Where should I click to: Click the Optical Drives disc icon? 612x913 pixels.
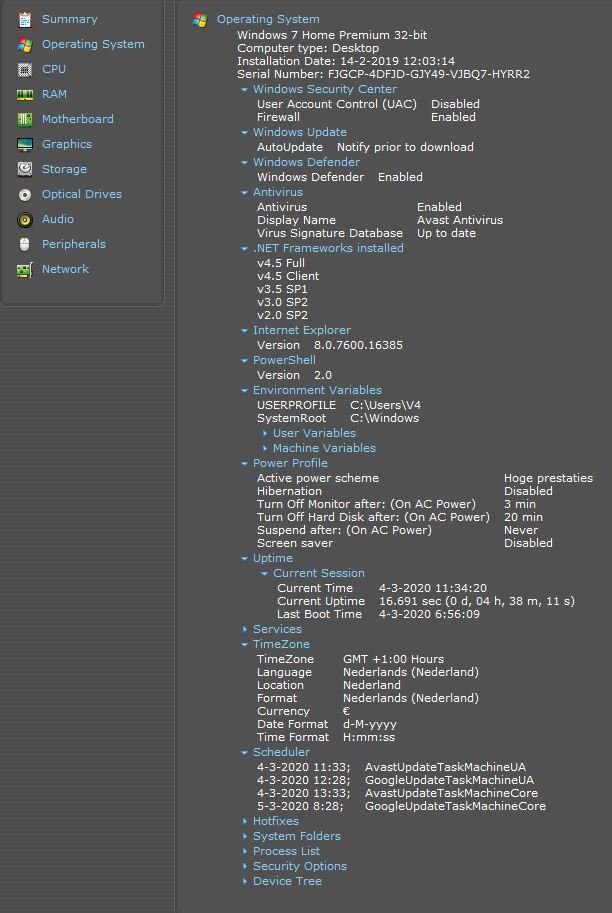tap(24, 194)
